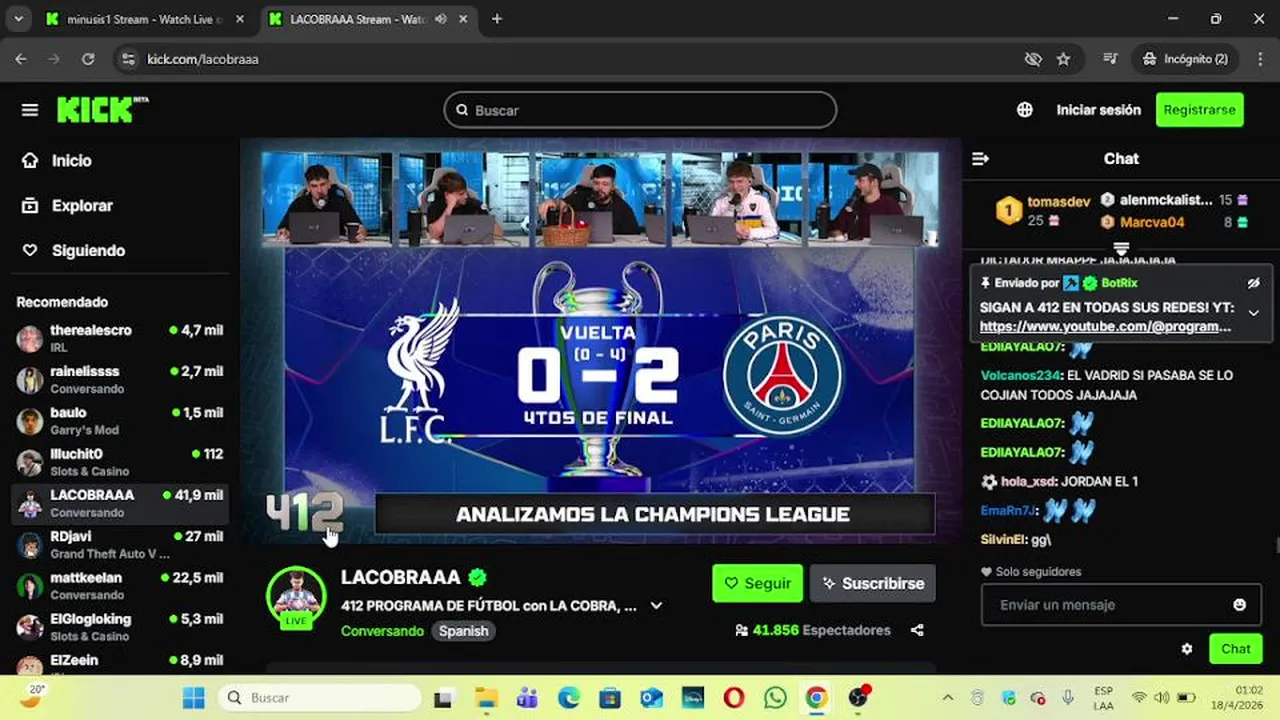The height and width of the screenshot is (720, 1280).
Task: Click the LACOBRAAA live avatar
Action: pyautogui.click(x=296, y=597)
